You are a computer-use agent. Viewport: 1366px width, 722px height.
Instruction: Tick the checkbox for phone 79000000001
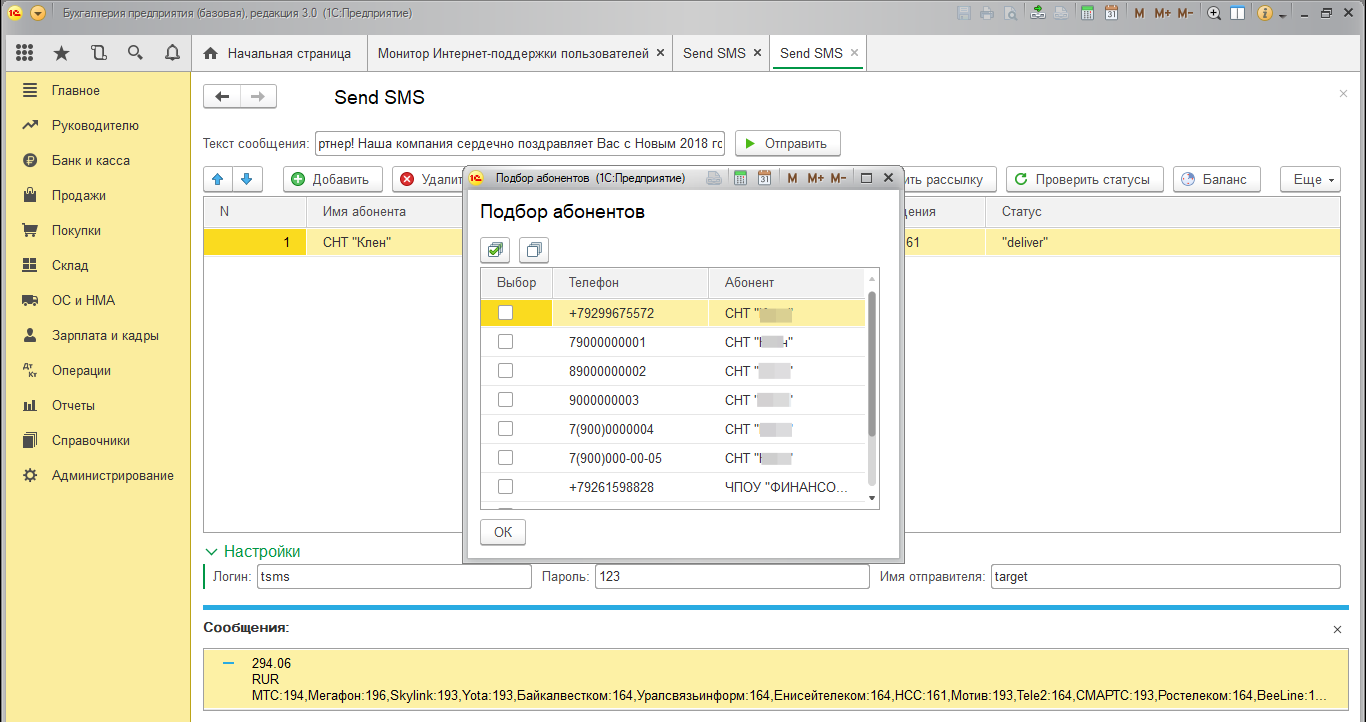point(505,342)
